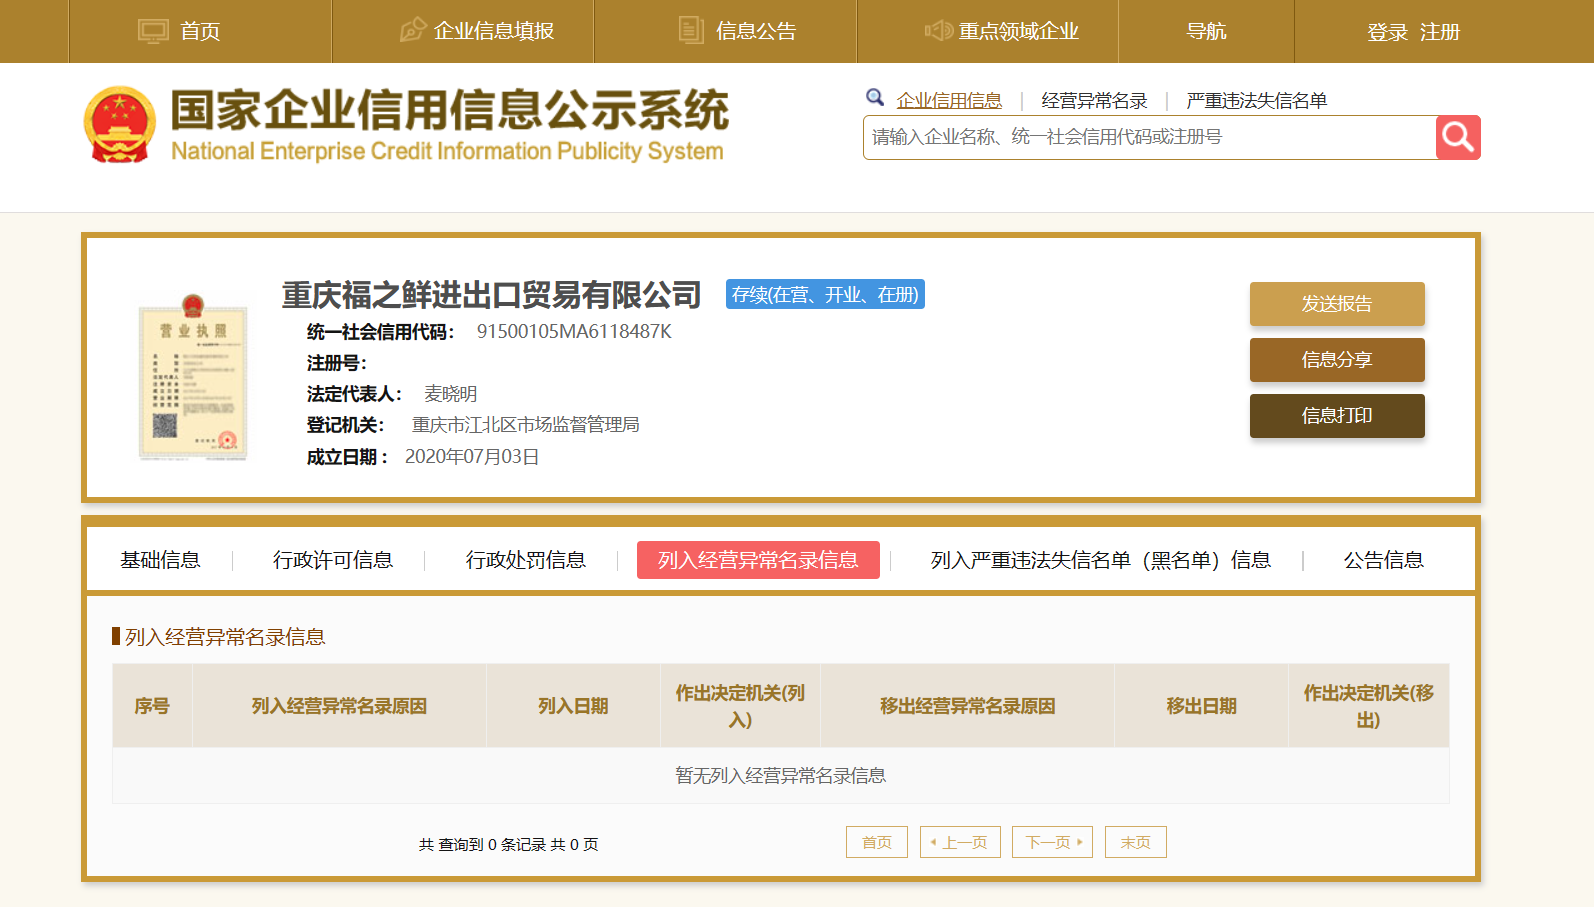1594x907 pixels.
Task: Click the establishment date 2020年07月03日
Action: click(x=472, y=457)
